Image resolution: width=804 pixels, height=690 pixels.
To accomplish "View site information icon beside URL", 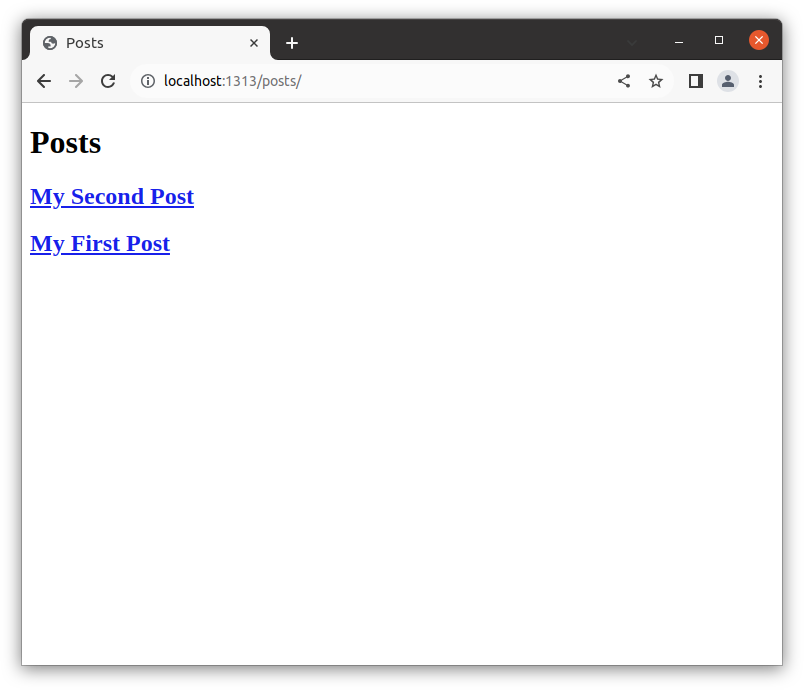I will (x=148, y=81).
